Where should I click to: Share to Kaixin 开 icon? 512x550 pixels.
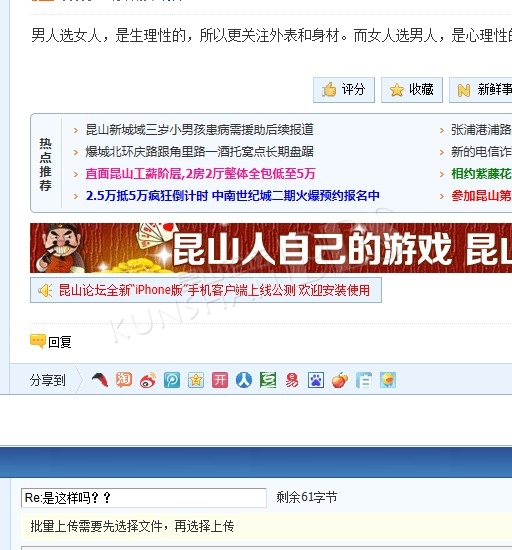click(220, 380)
